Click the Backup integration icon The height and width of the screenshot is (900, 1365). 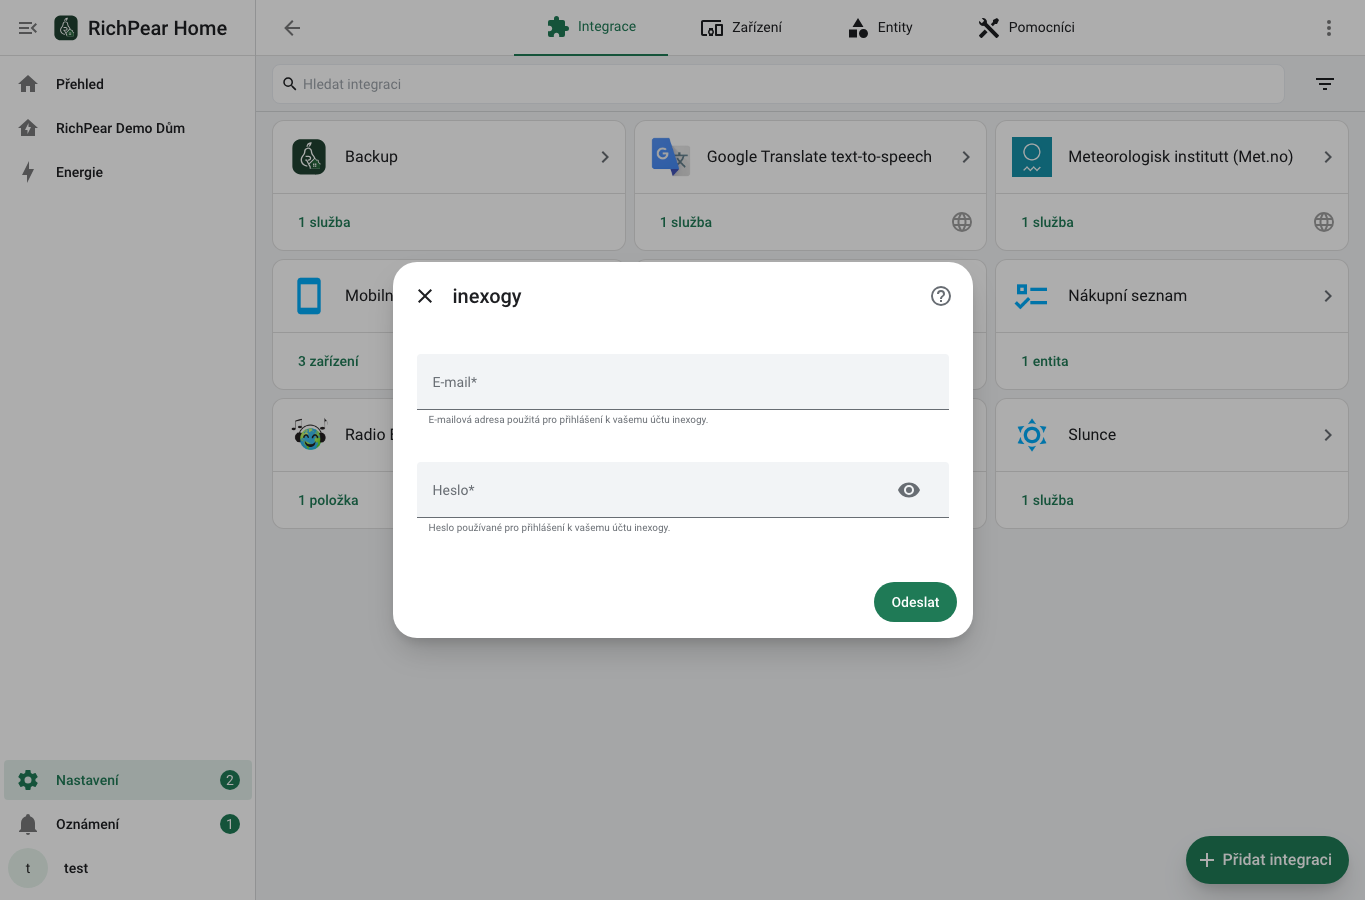click(309, 157)
